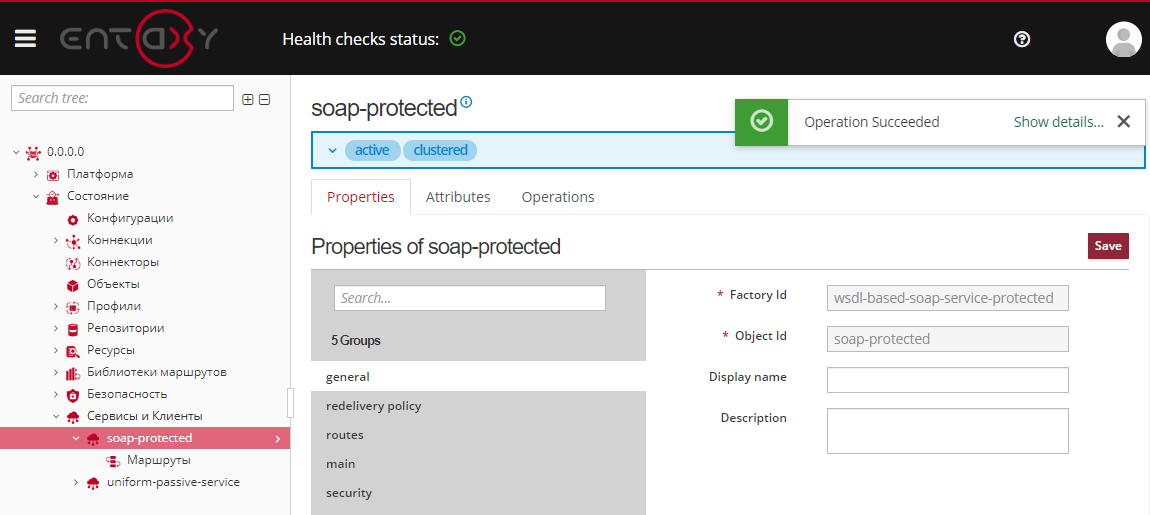This screenshot has width=1150, height=515.
Task: Focus the property groups Search field
Action: coord(470,298)
